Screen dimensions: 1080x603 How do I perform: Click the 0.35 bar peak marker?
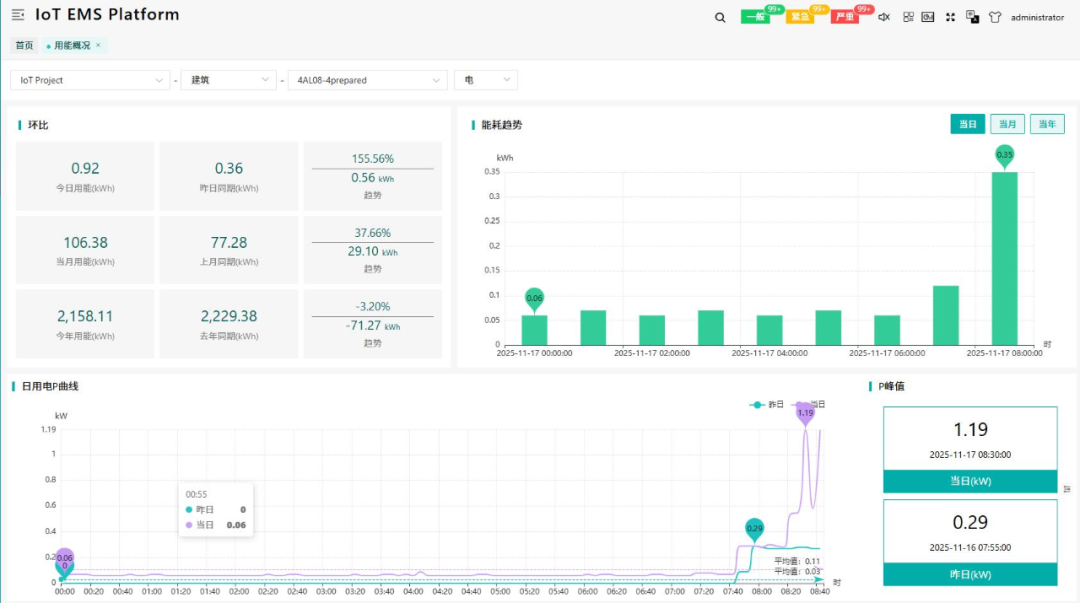1004,156
